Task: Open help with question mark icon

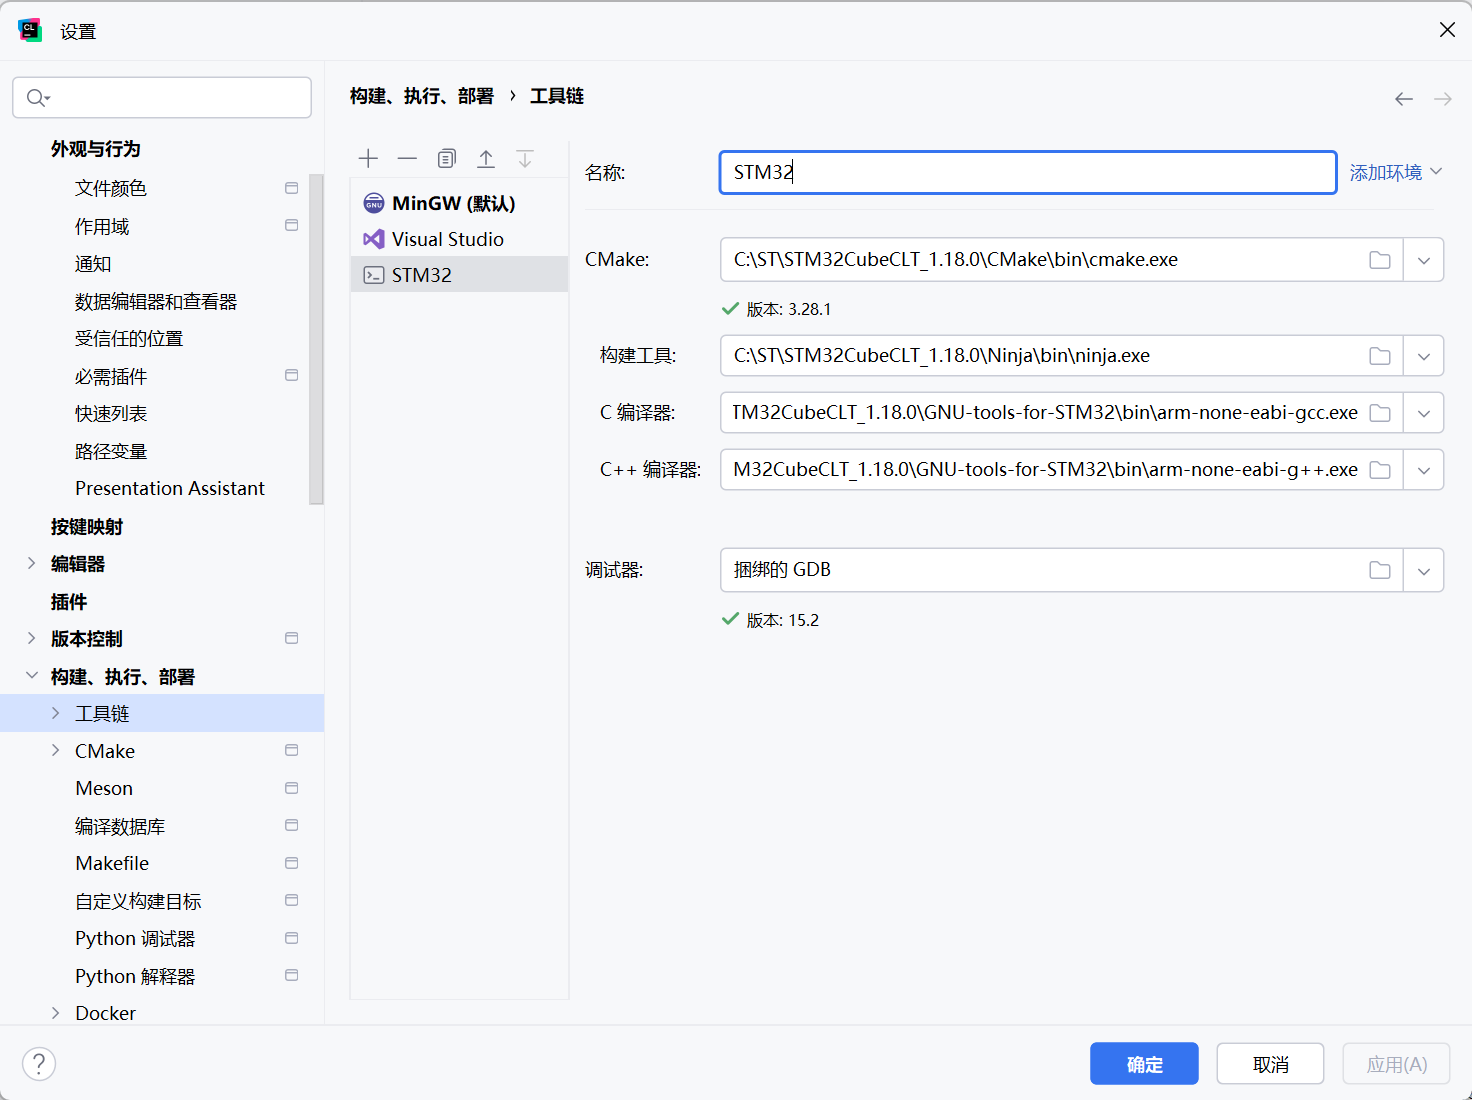Action: (x=39, y=1064)
